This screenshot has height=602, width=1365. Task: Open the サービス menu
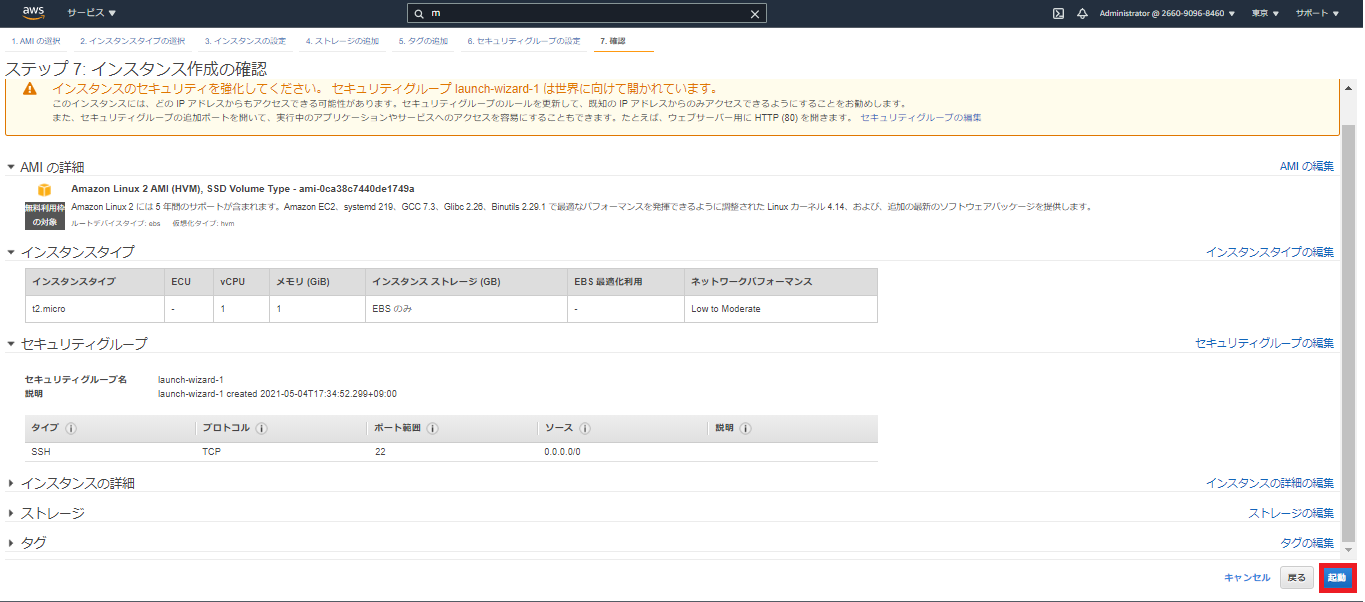(x=91, y=14)
